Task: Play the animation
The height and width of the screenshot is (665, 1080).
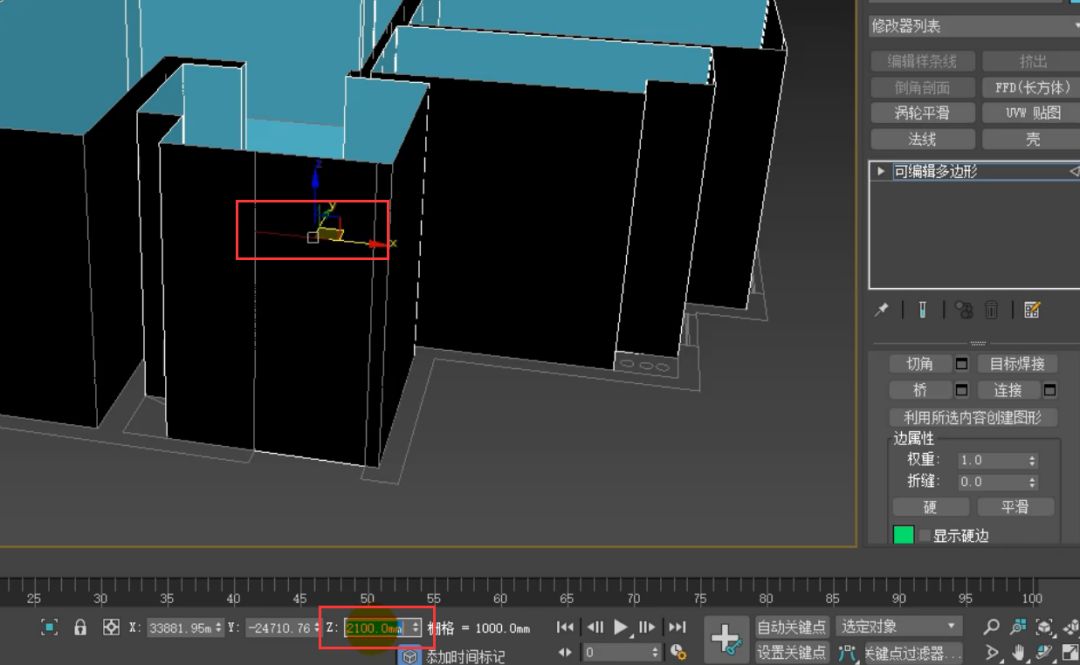Action: [x=621, y=627]
